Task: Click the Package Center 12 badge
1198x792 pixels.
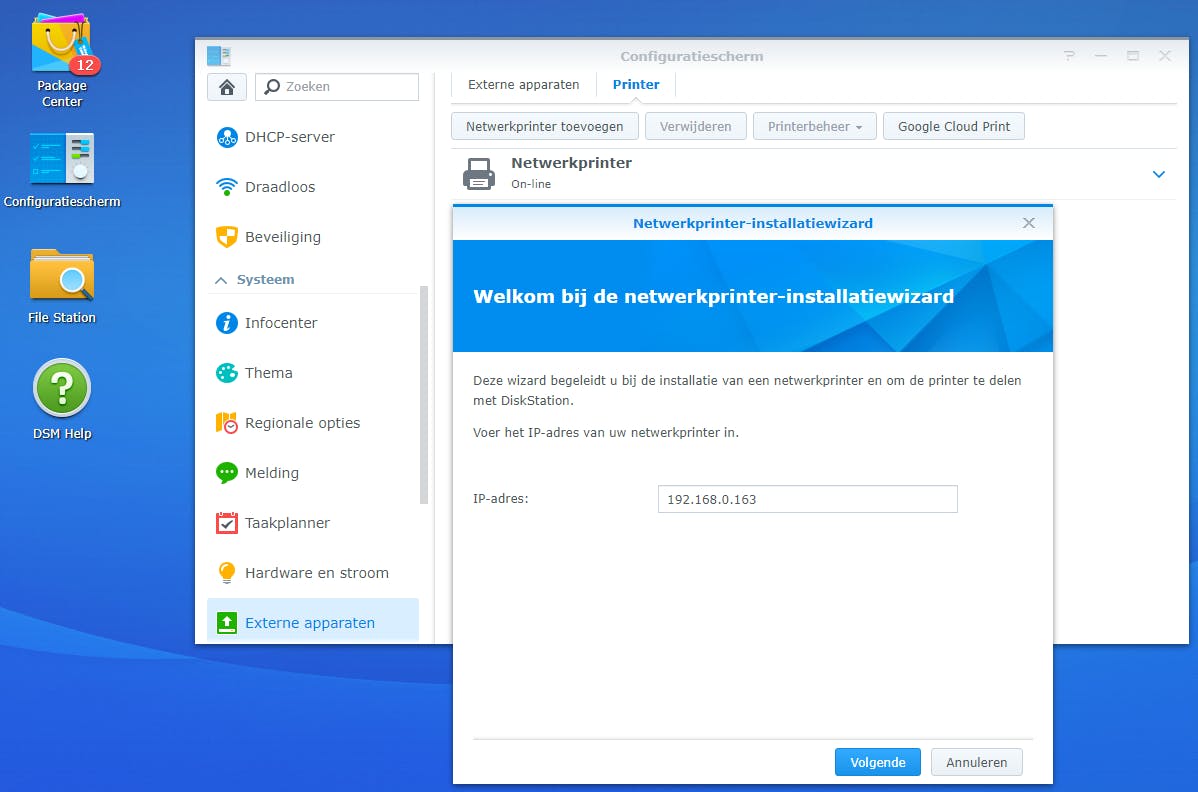Action: pos(85,66)
